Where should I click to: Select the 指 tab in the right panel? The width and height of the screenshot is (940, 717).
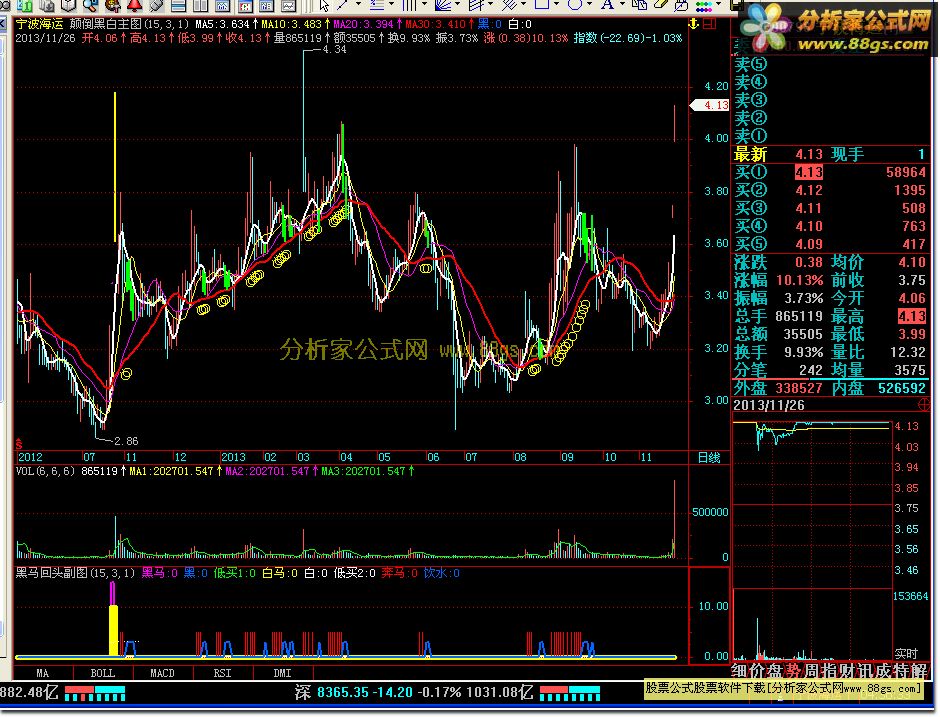coord(828,670)
